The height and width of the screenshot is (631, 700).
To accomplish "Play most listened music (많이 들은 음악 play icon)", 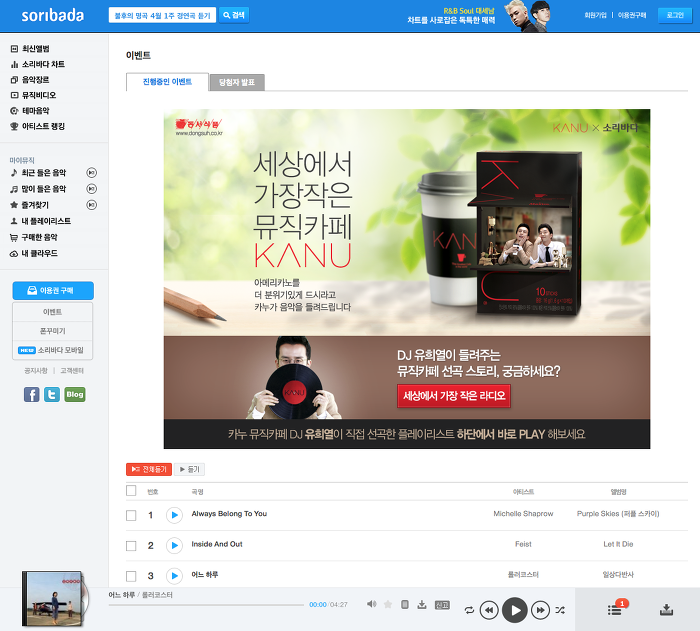I will (92, 189).
